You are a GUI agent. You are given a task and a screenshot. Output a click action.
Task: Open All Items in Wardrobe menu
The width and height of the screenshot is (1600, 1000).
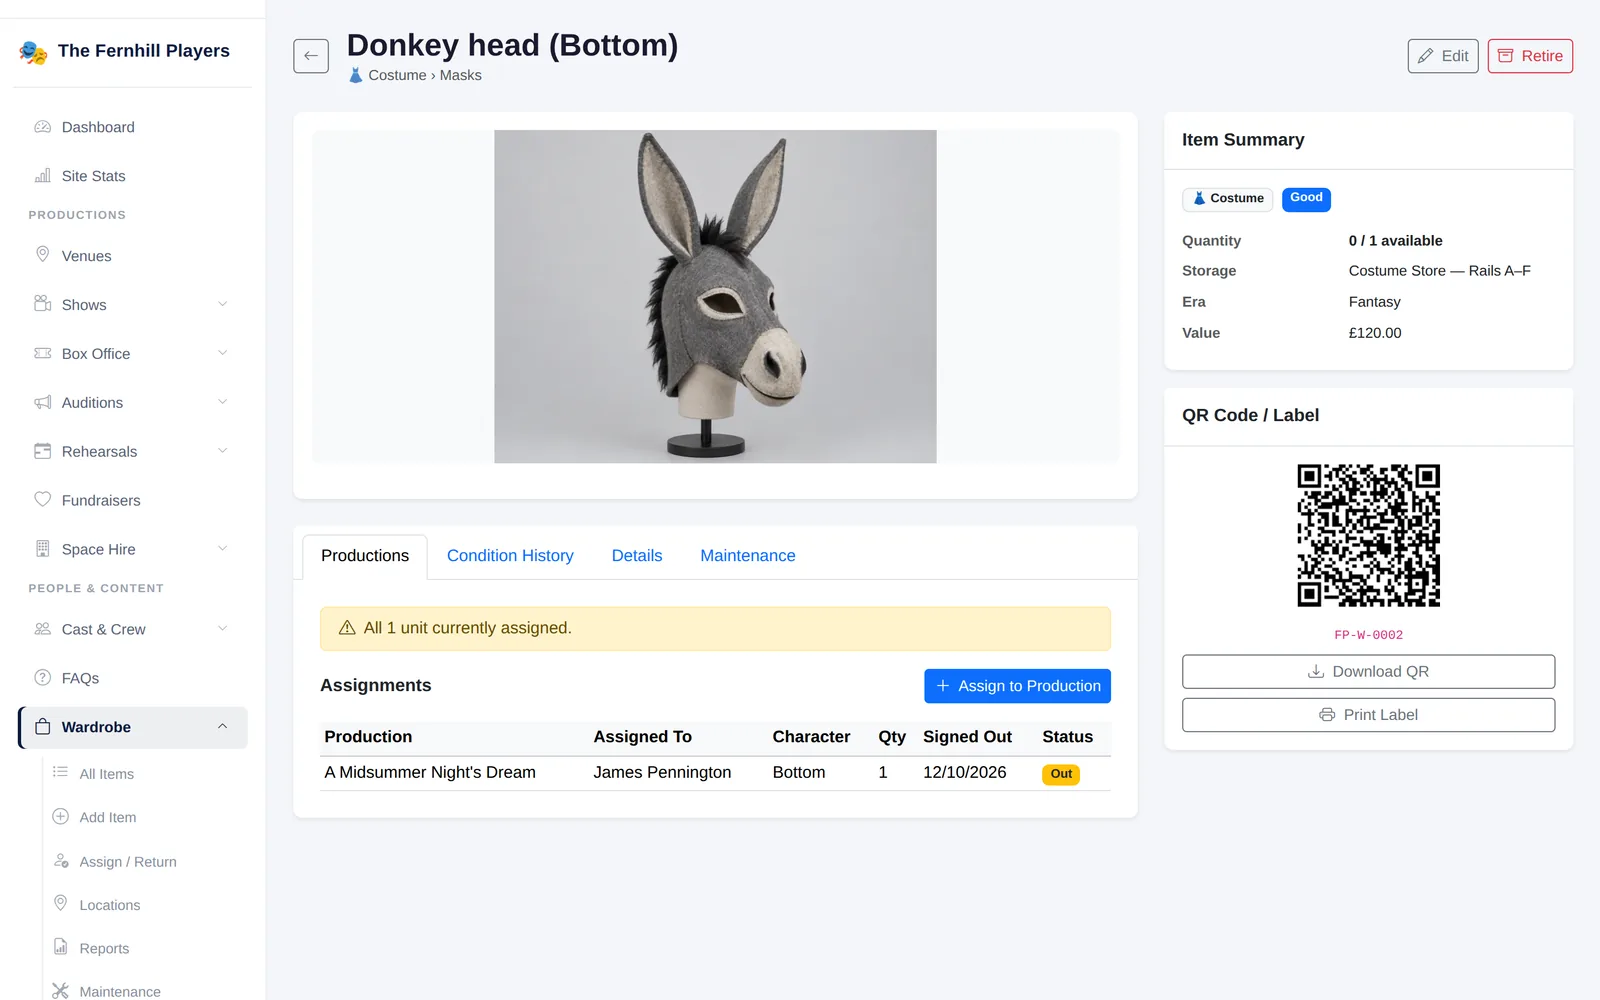coord(106,774)
